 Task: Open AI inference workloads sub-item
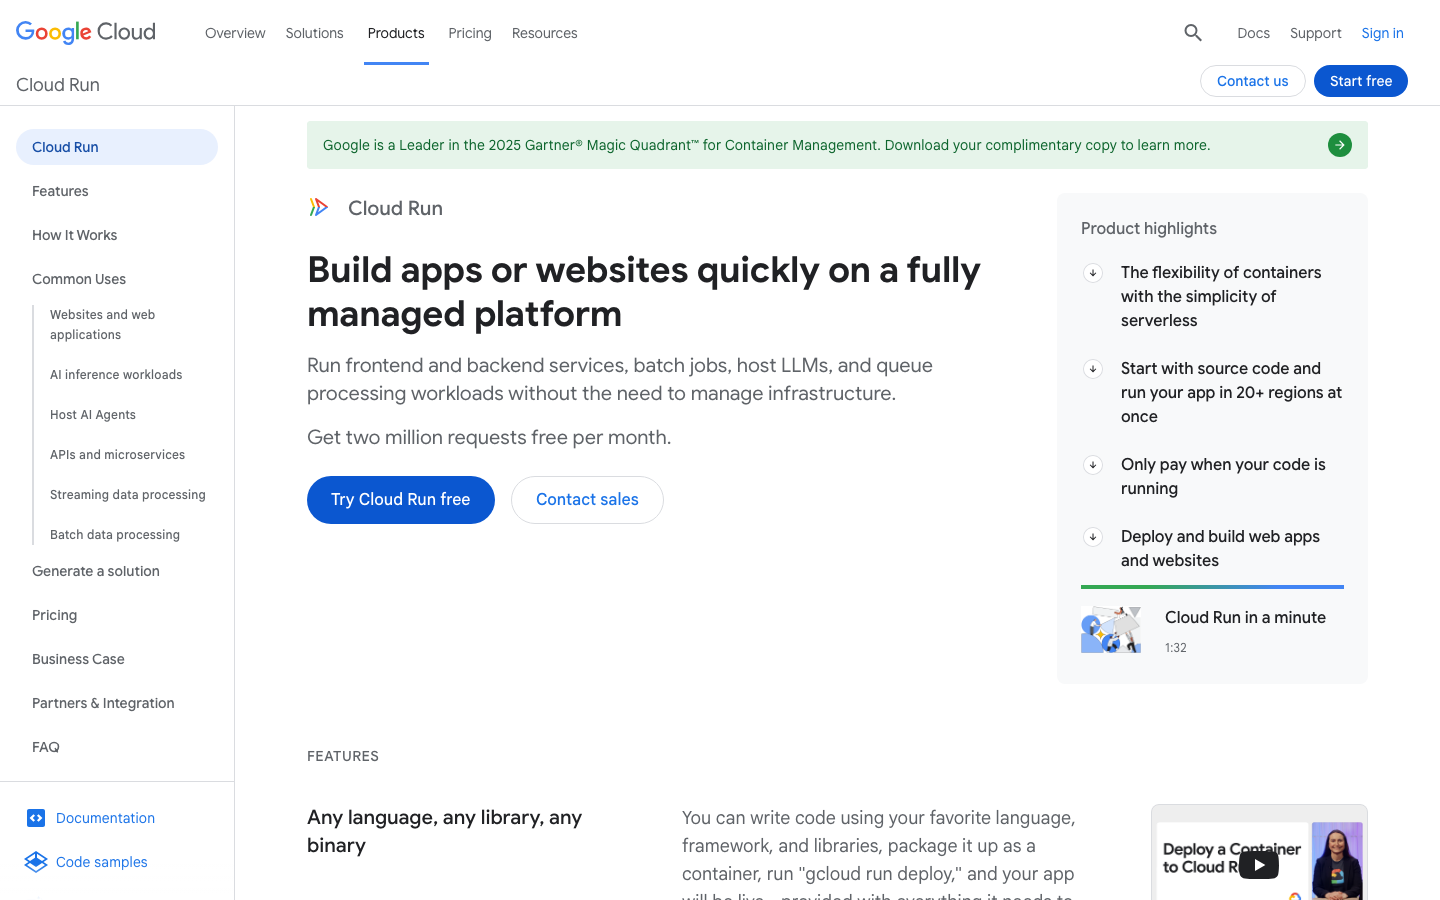tap(116, 375)
